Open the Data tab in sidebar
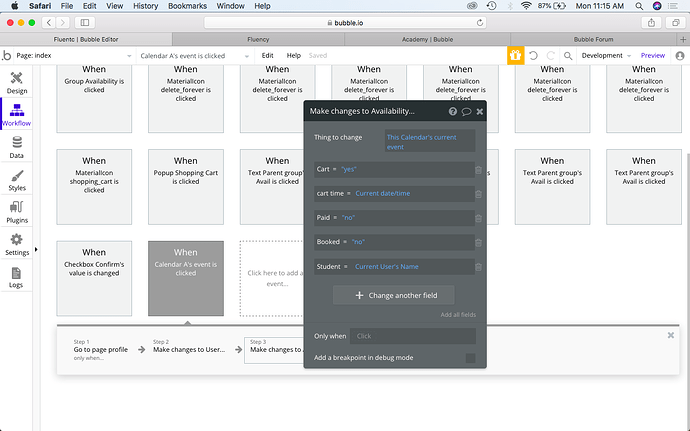Image resolution: width=690 pixels, height=431 pixels. click(17, 147)
